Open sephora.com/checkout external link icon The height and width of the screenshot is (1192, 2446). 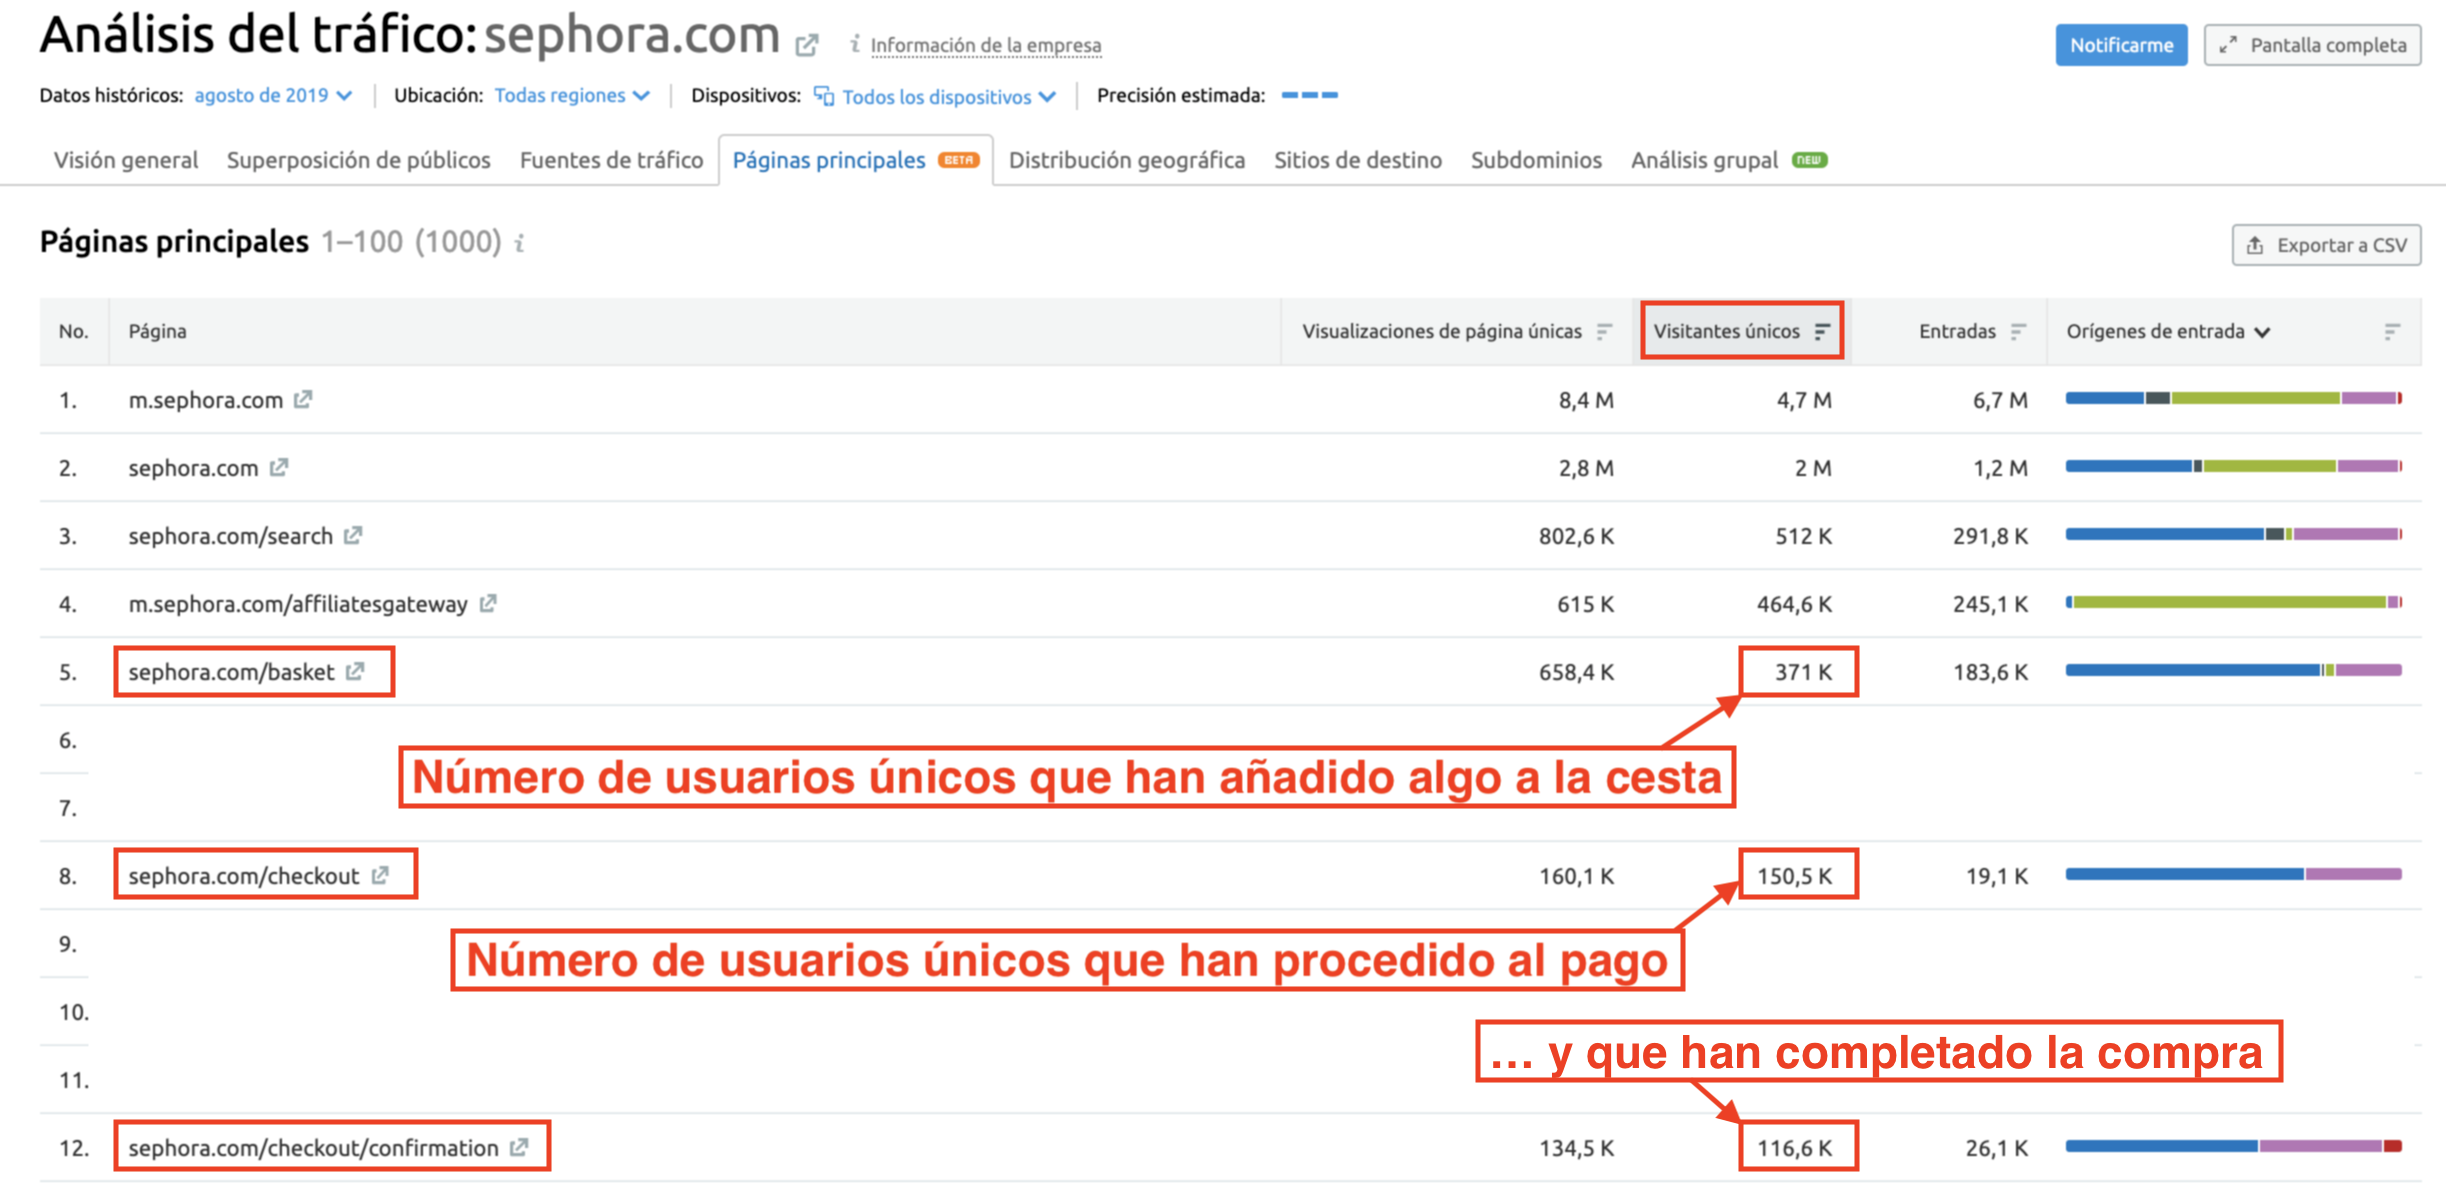380,875
